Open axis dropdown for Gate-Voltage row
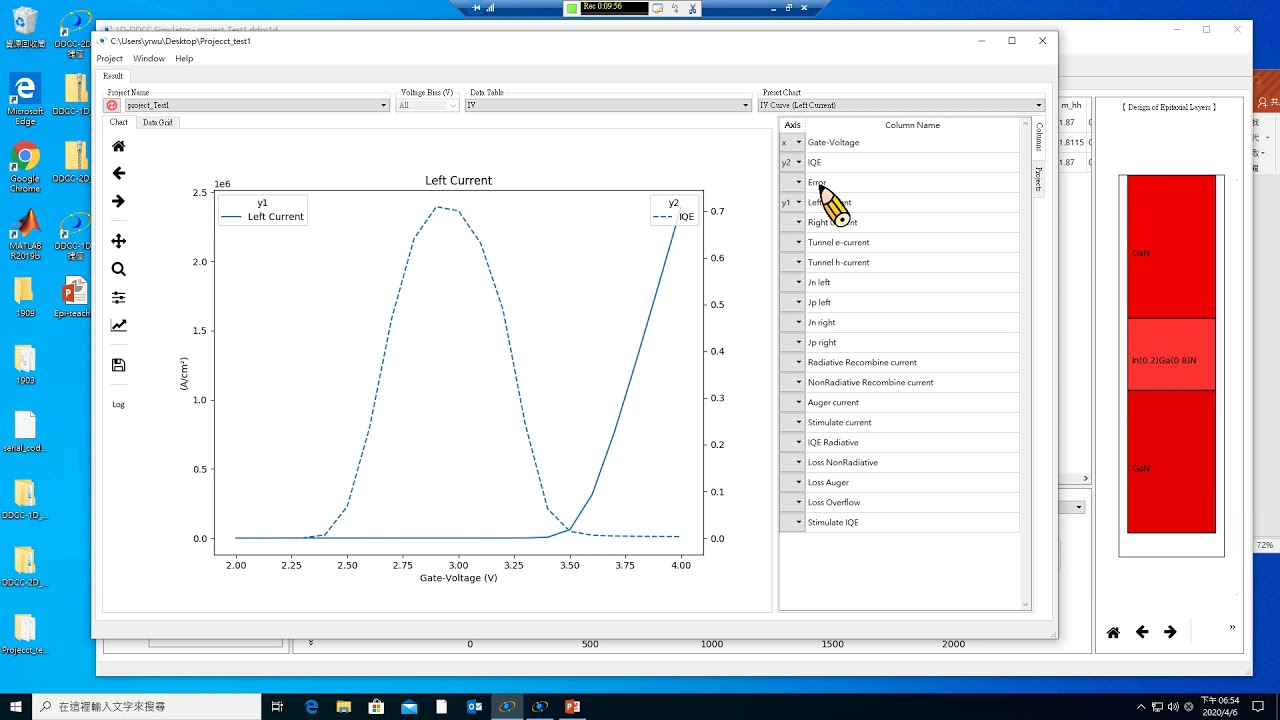Viewport: 1280px width, 720px height. [x=792, y=142]
